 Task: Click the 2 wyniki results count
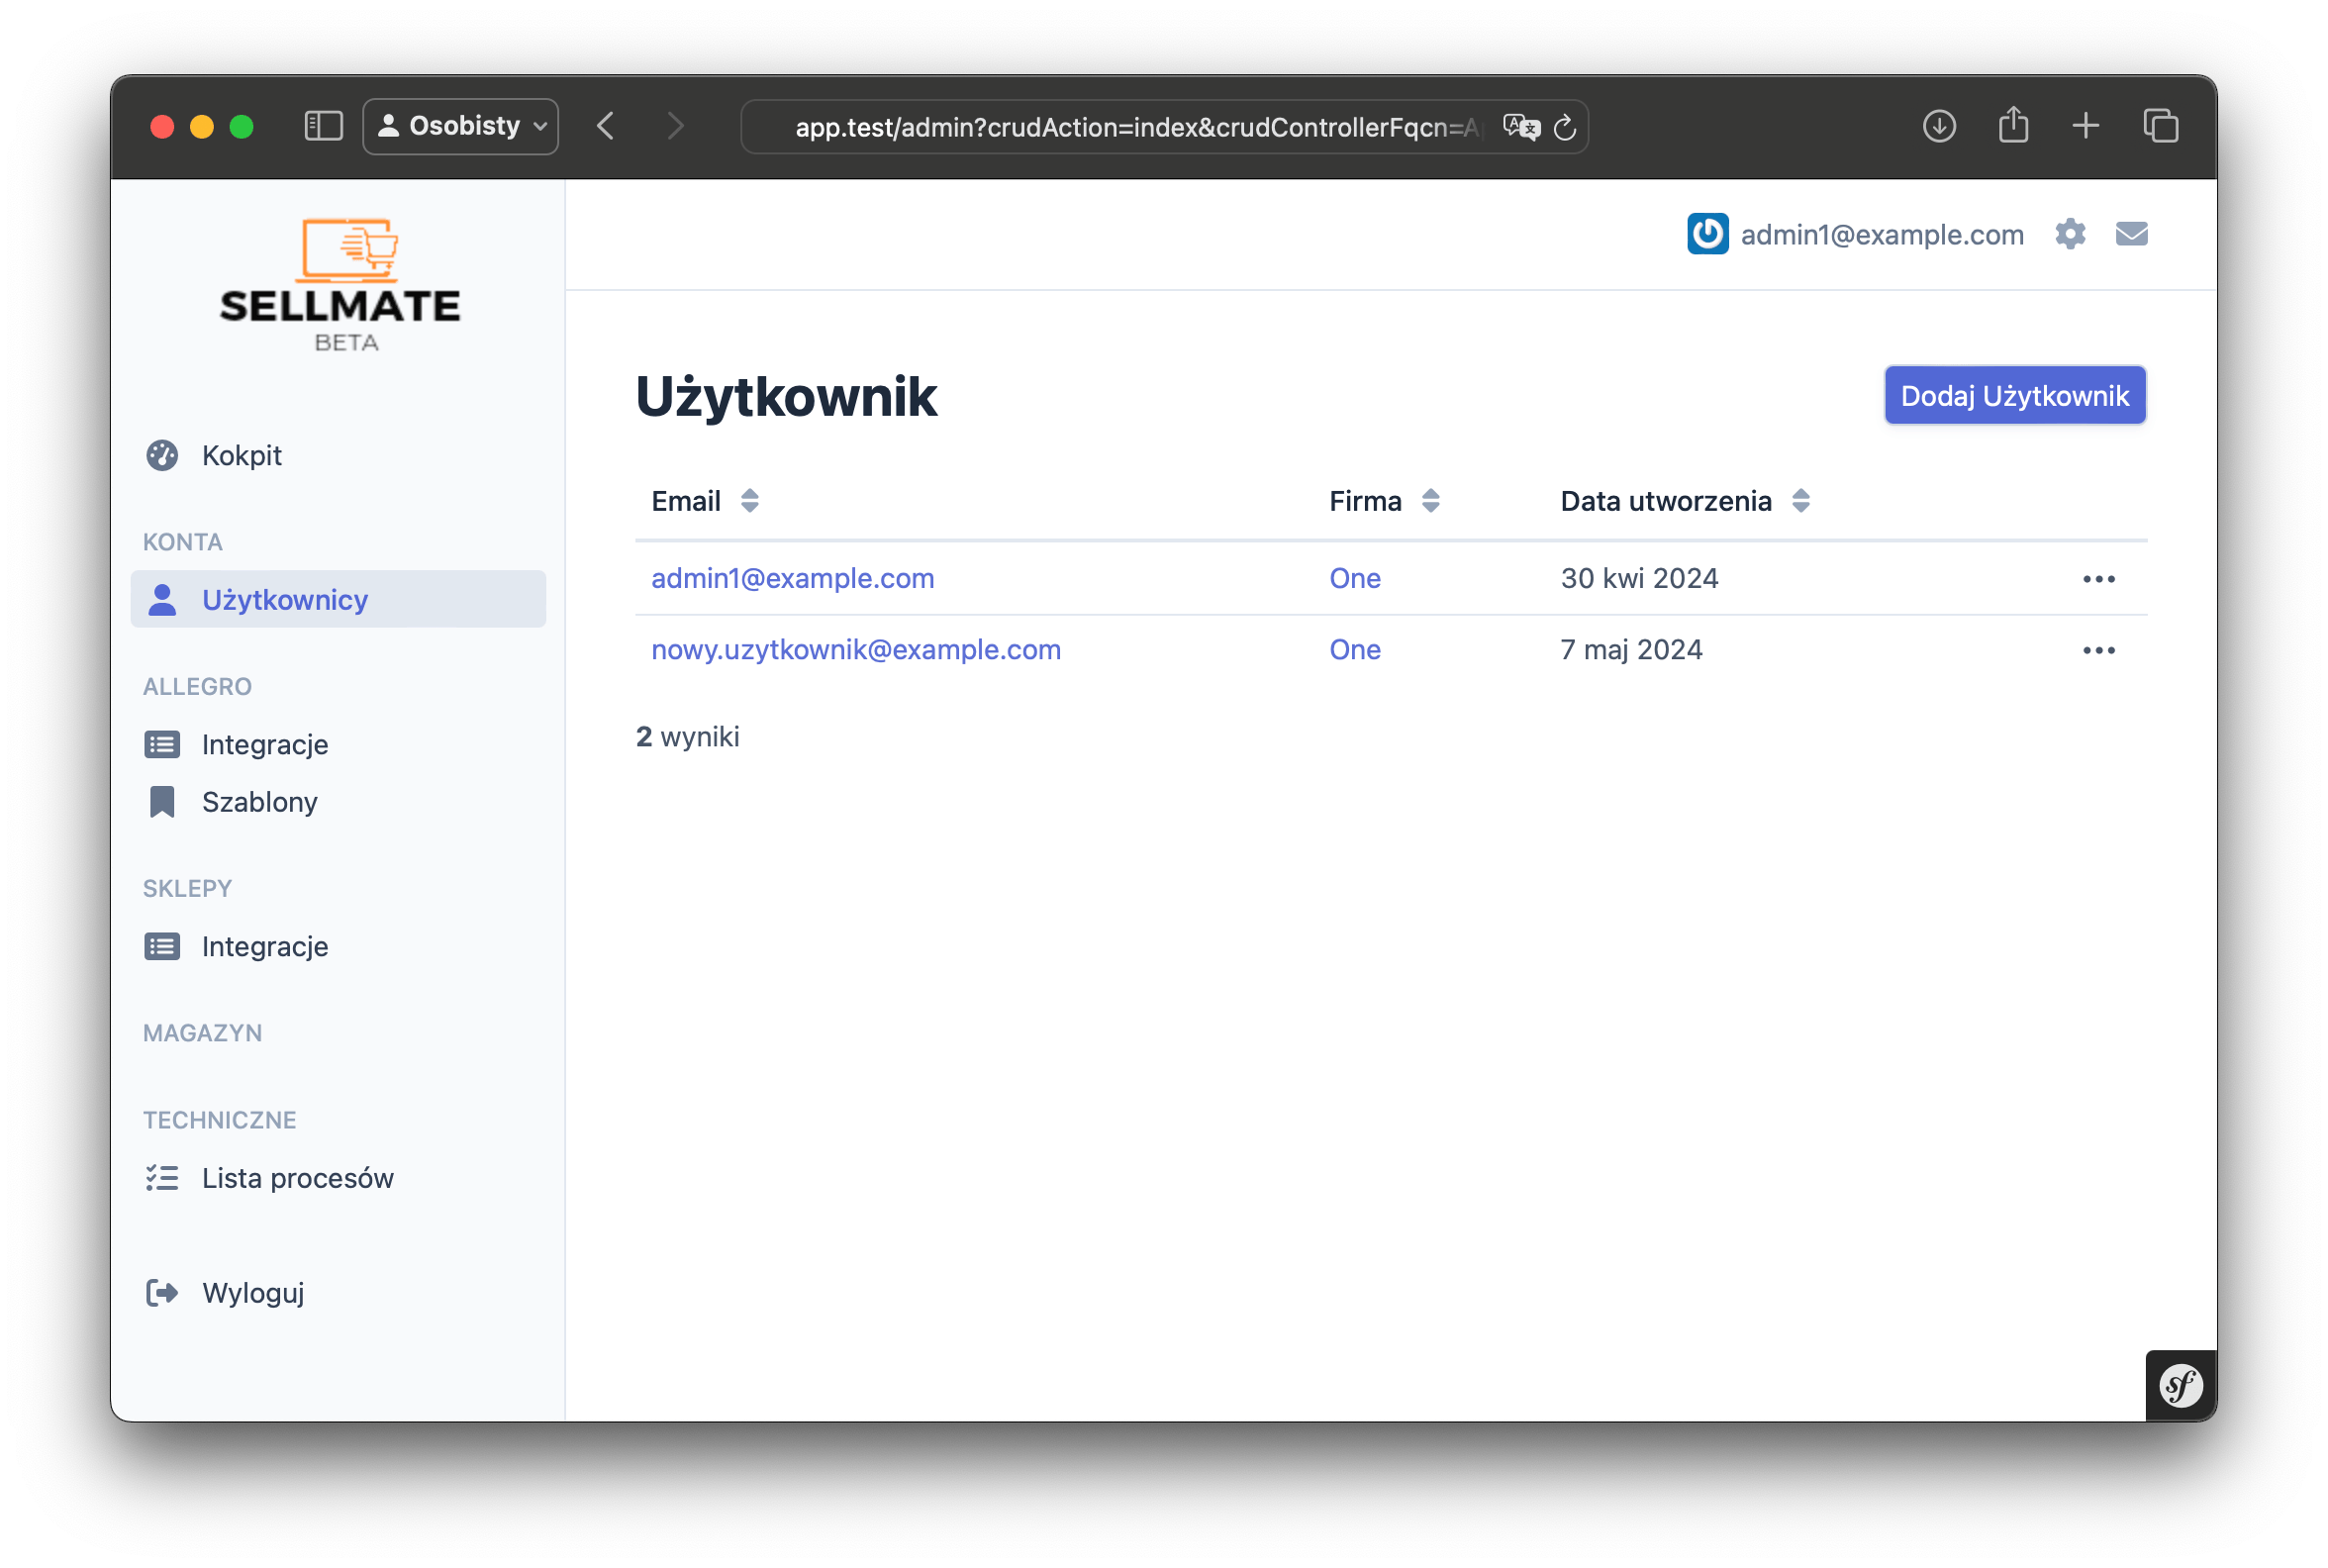point(688,736)
